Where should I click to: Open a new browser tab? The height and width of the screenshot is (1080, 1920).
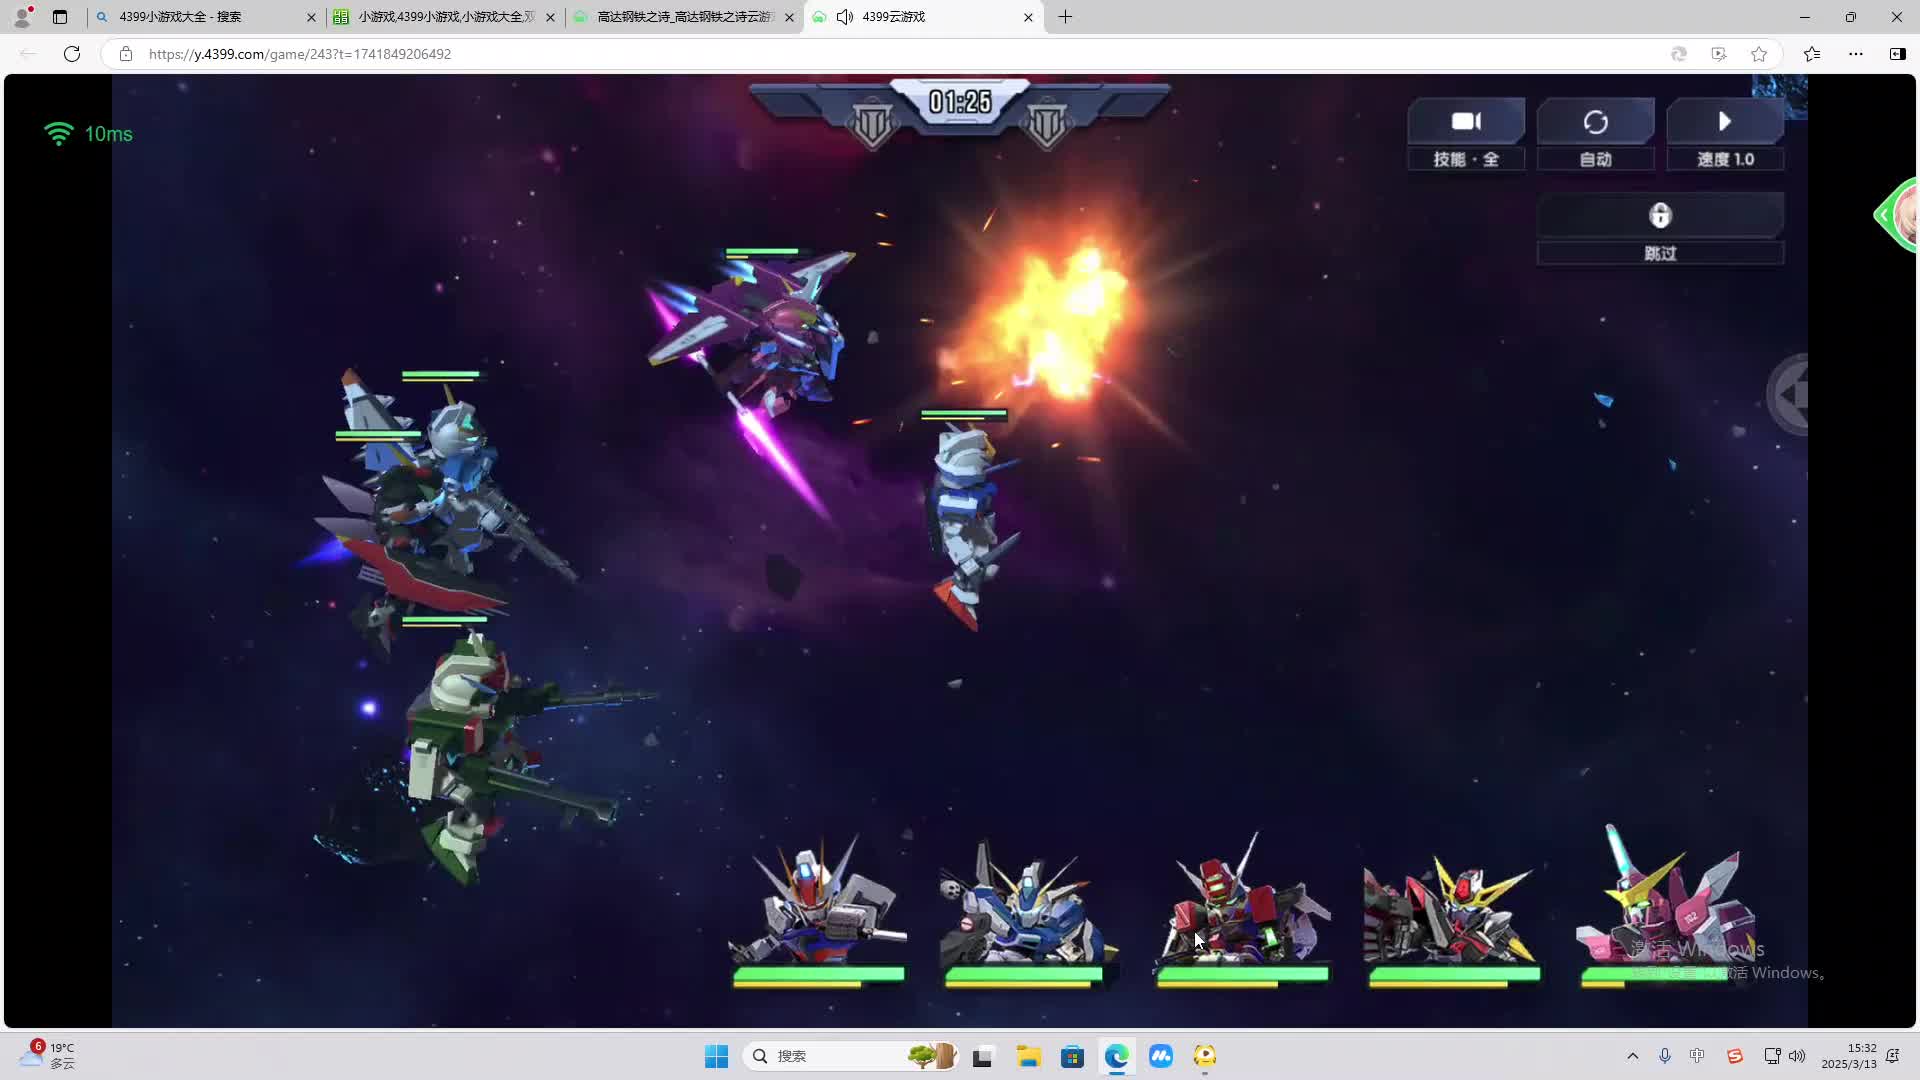click(1065, 17)
